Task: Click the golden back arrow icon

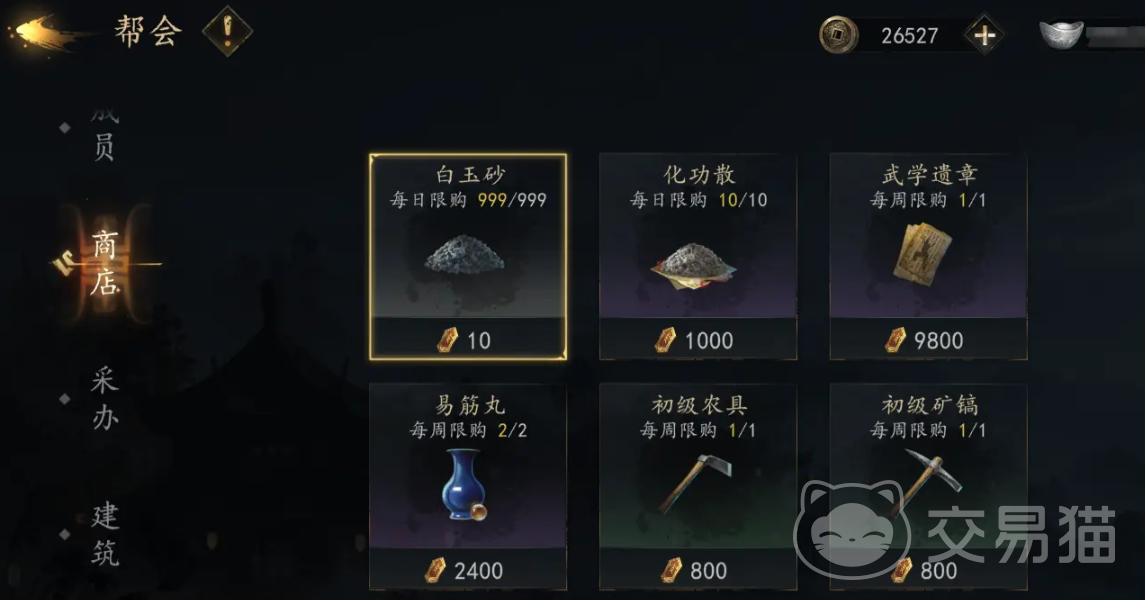Action: click(x=42, y=34)
